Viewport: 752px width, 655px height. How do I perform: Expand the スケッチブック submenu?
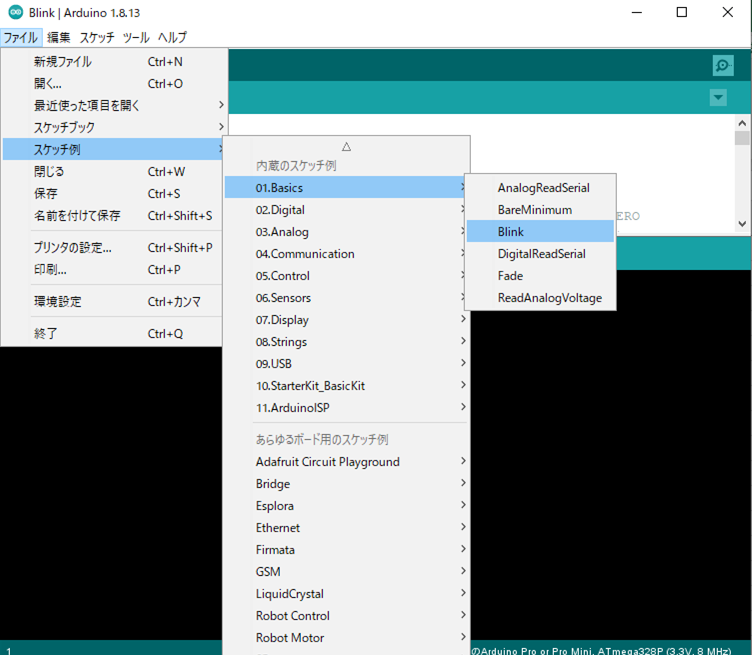click(x=113, y=128)
